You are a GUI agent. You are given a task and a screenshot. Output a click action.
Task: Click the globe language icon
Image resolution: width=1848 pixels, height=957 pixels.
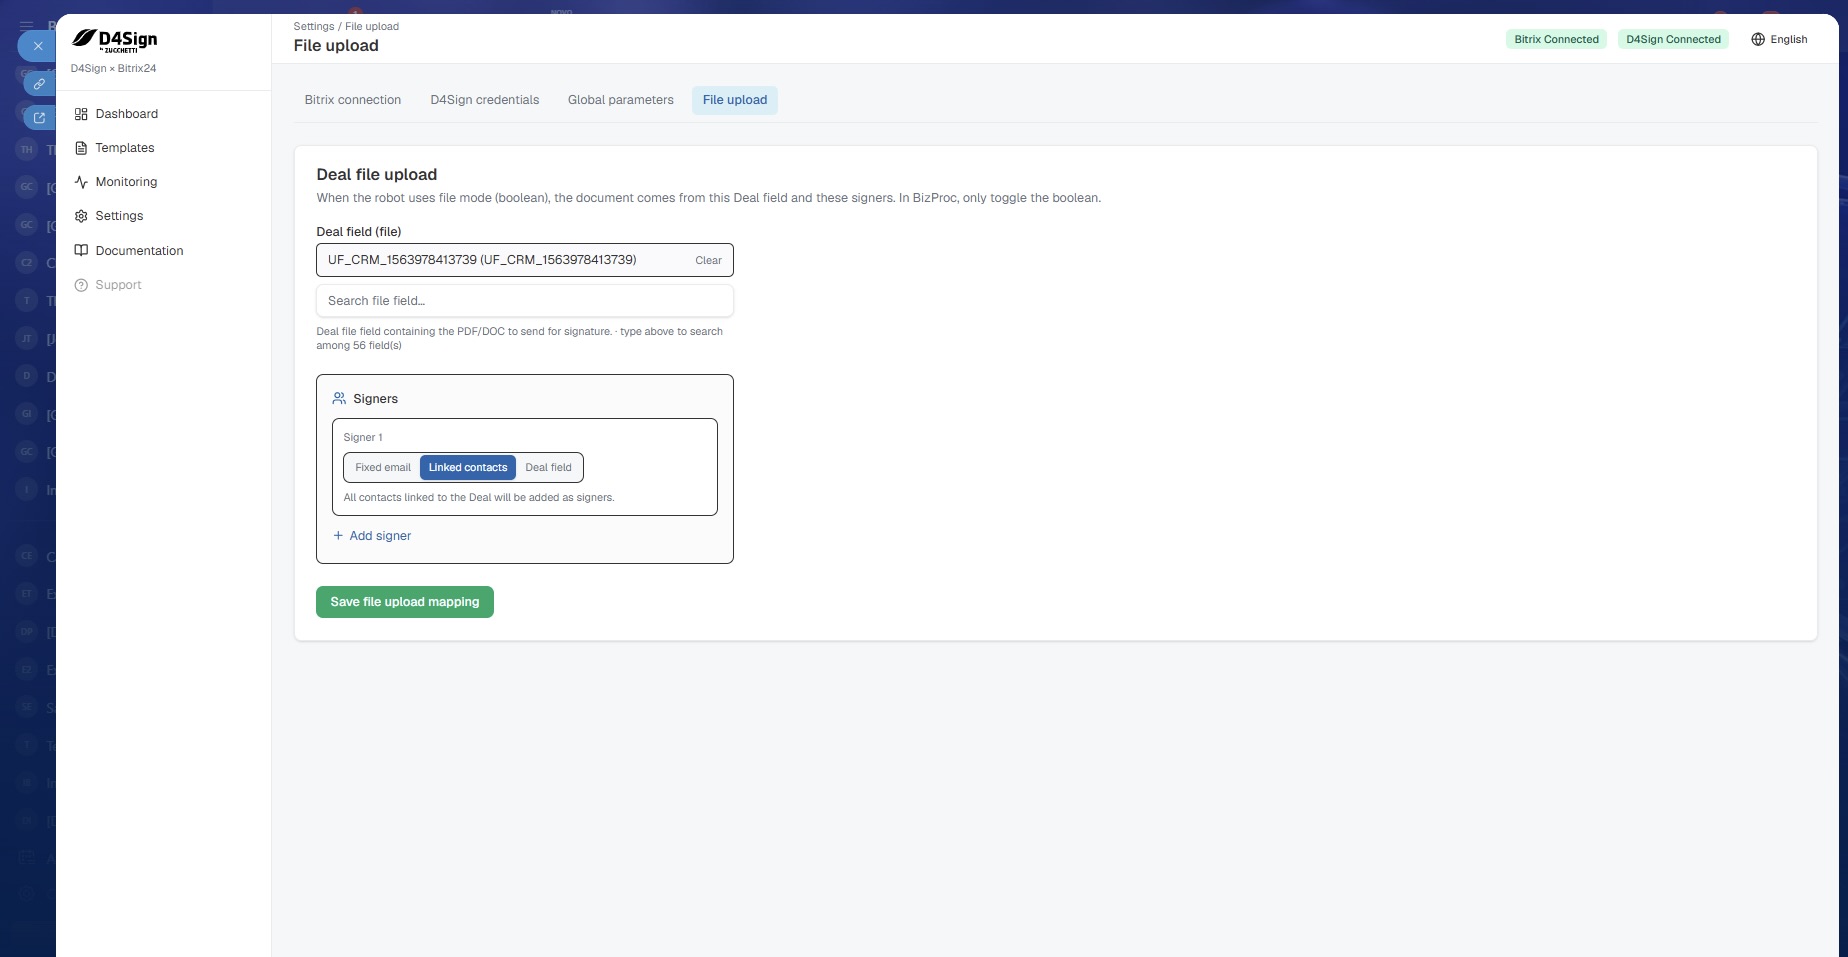(1758, 40)
